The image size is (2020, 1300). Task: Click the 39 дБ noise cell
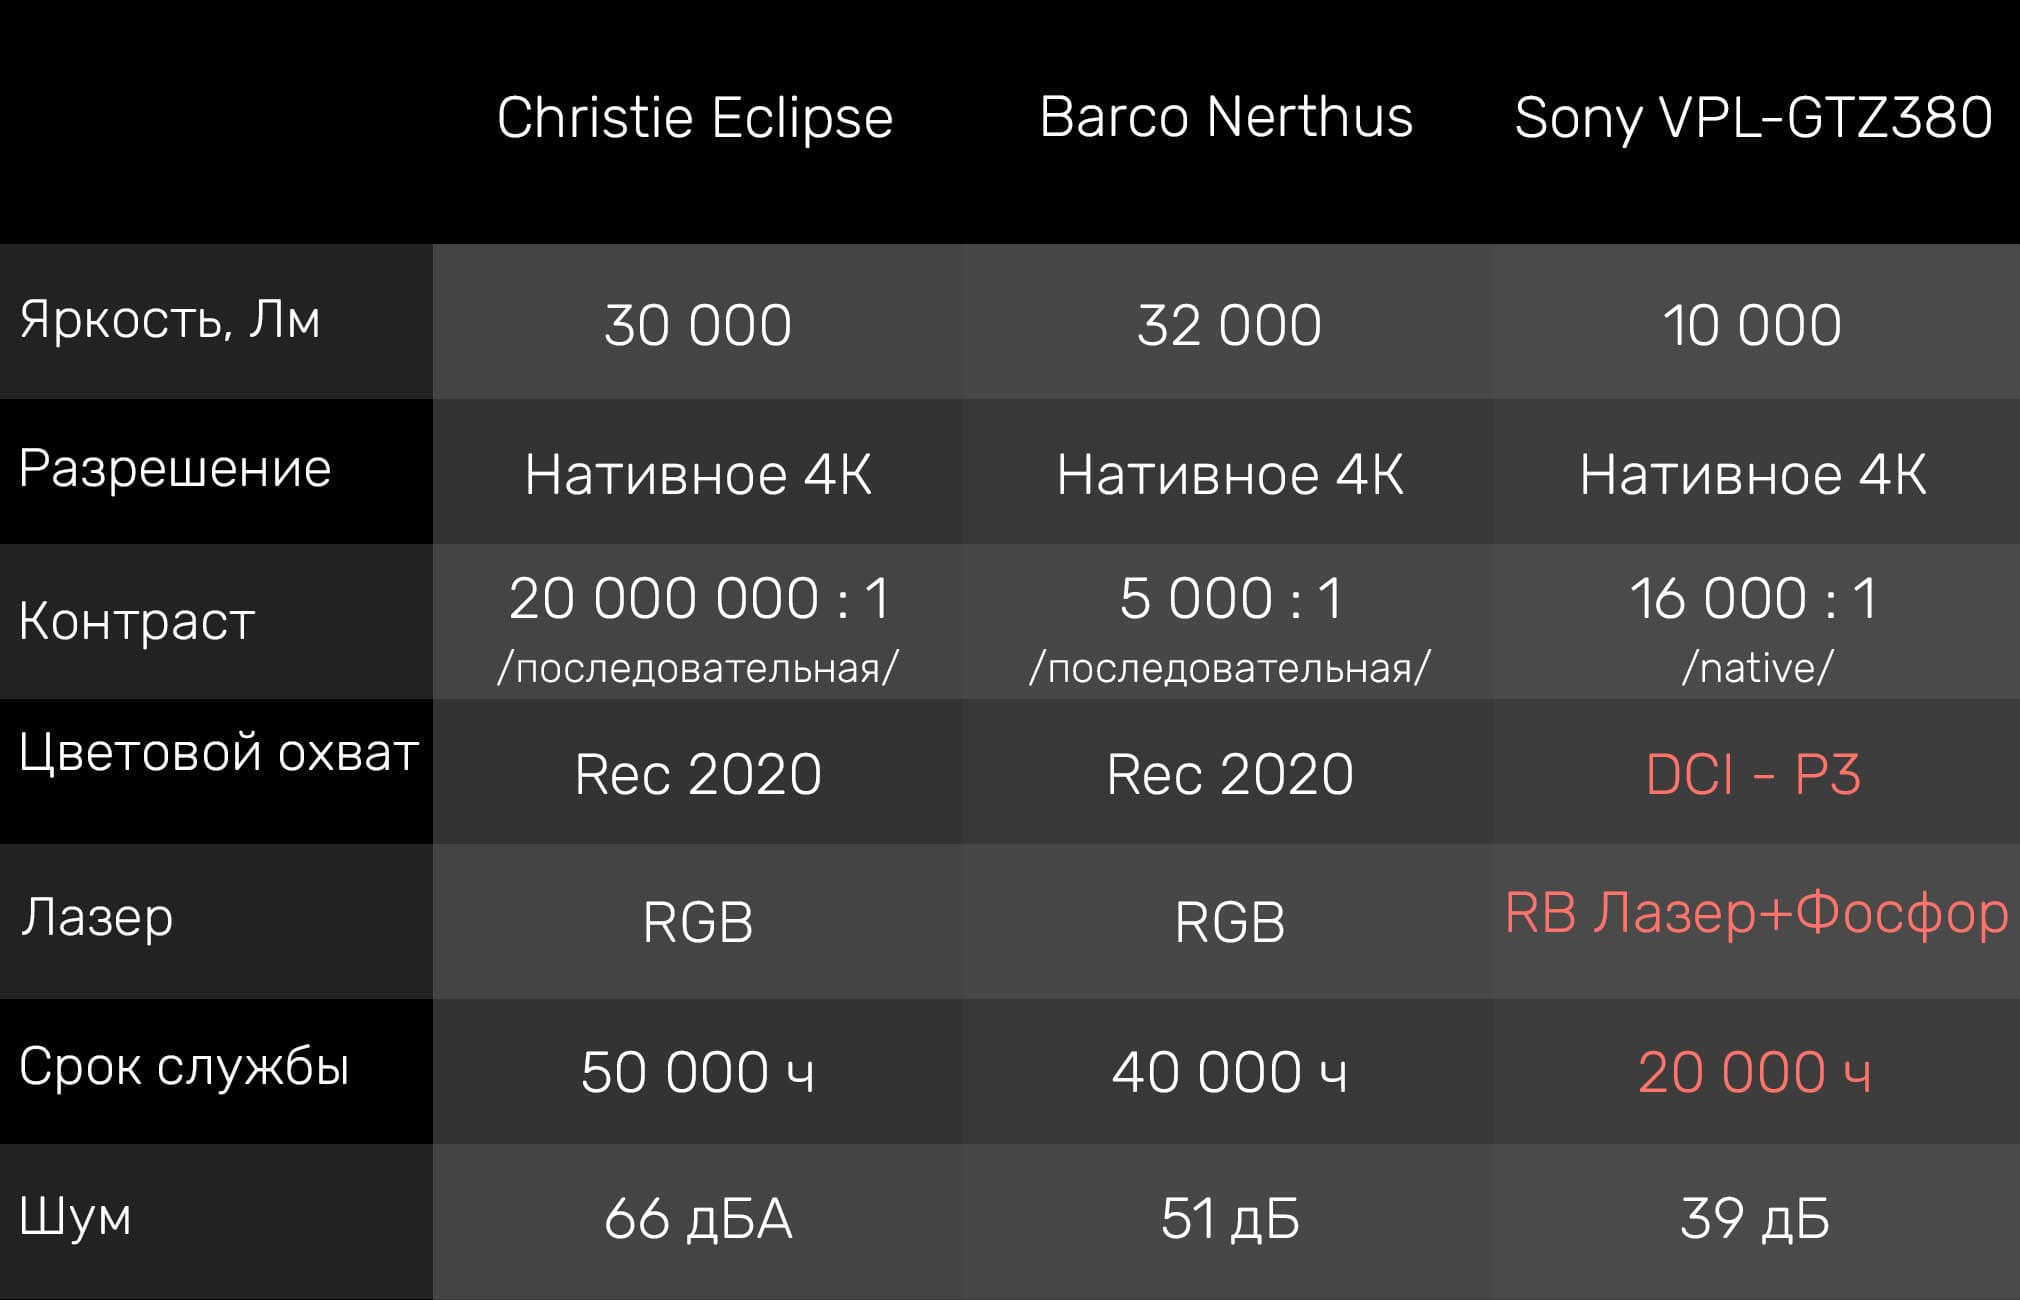(1754, 1219)
